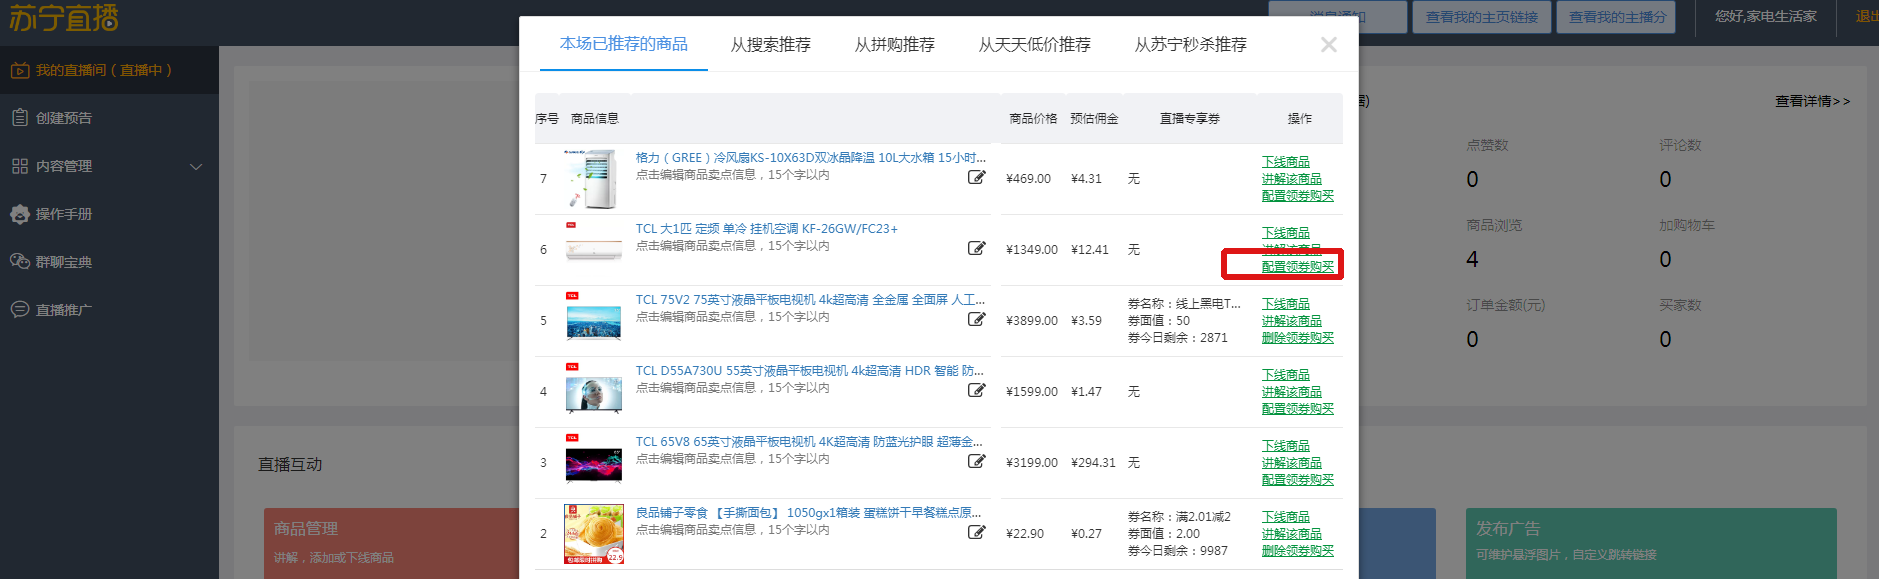Click edit icon for TCL 75V2 TV row

coord(977,319)
